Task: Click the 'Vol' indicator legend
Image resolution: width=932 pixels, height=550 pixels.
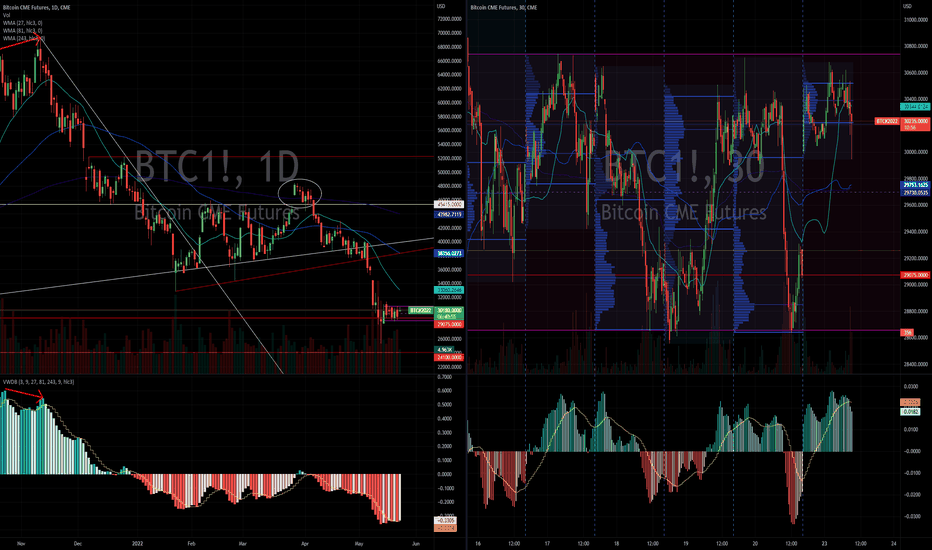Action: [6, 15]
